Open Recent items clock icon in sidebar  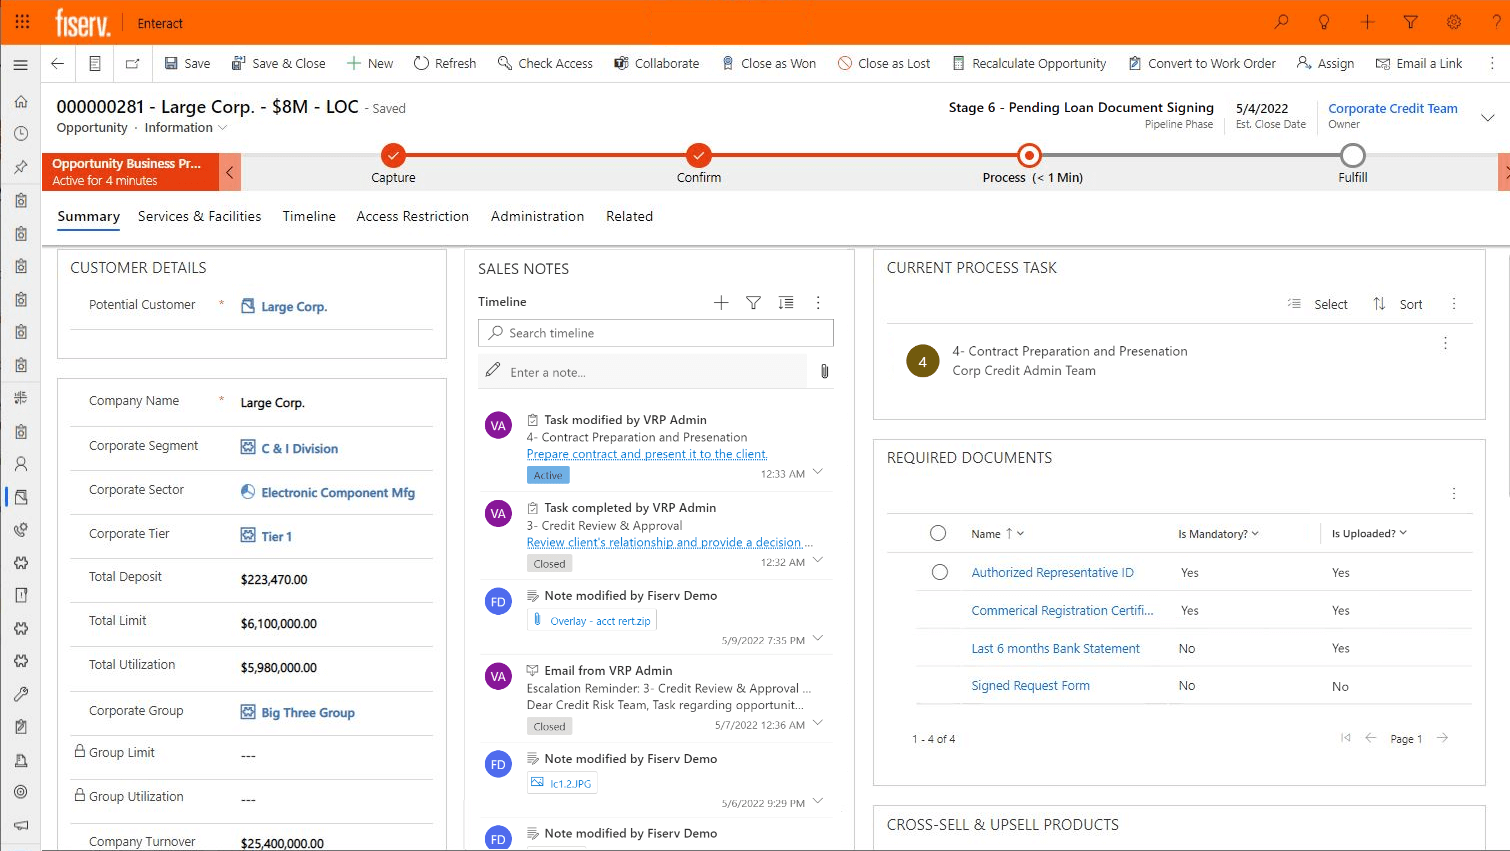tap(20, 134)
